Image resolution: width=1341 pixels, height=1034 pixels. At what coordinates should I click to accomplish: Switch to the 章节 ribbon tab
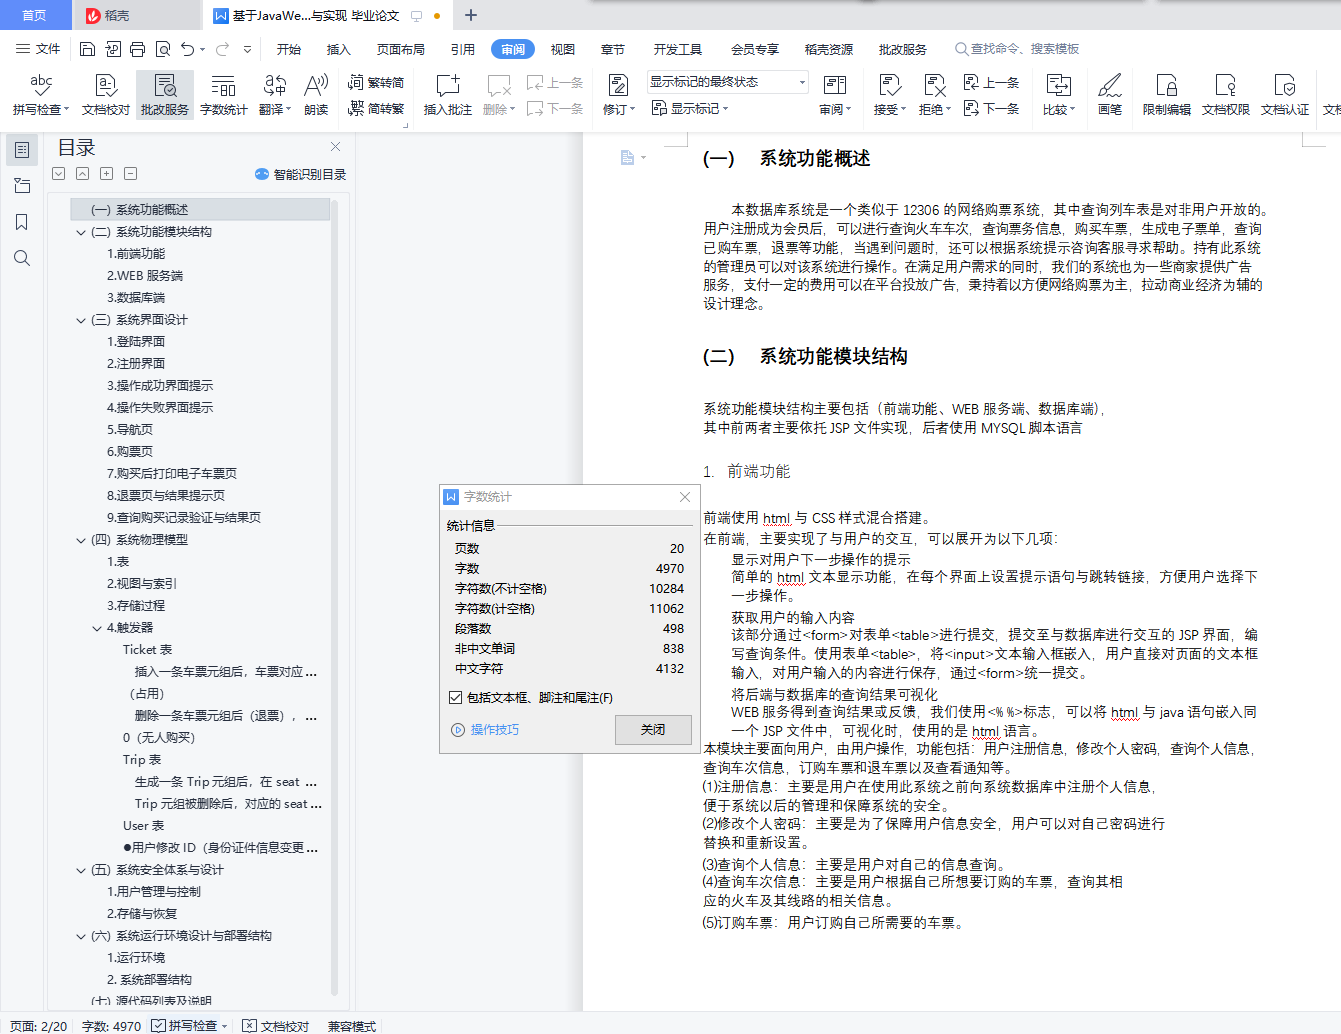tap(613, 49)
